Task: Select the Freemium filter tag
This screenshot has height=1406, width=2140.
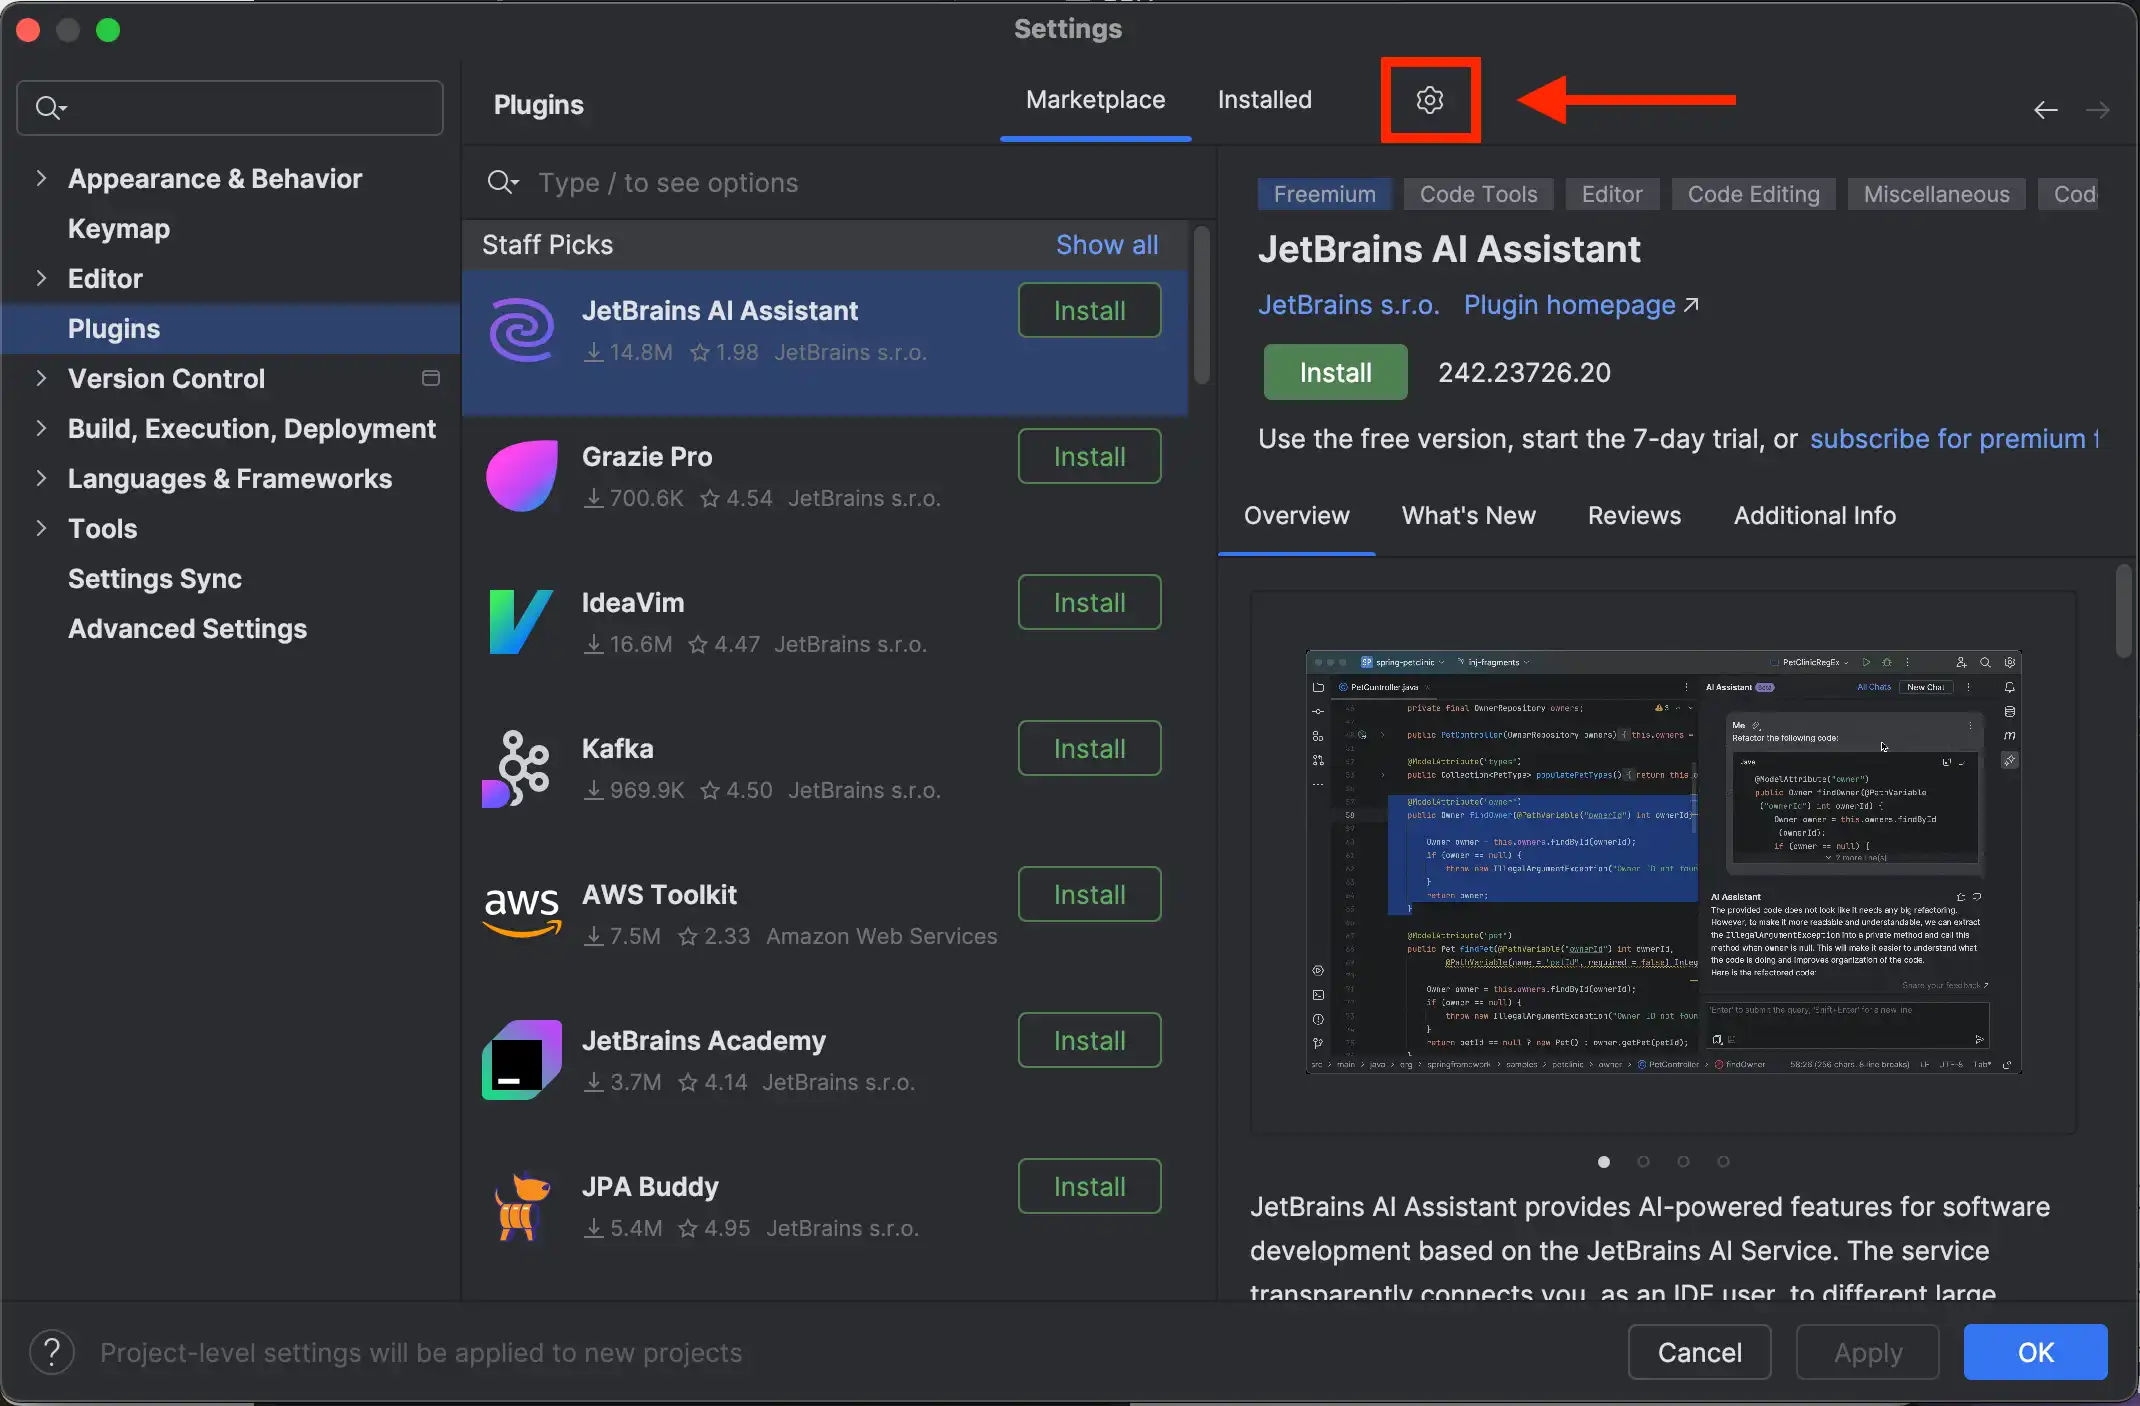Action: [1324, 193]
